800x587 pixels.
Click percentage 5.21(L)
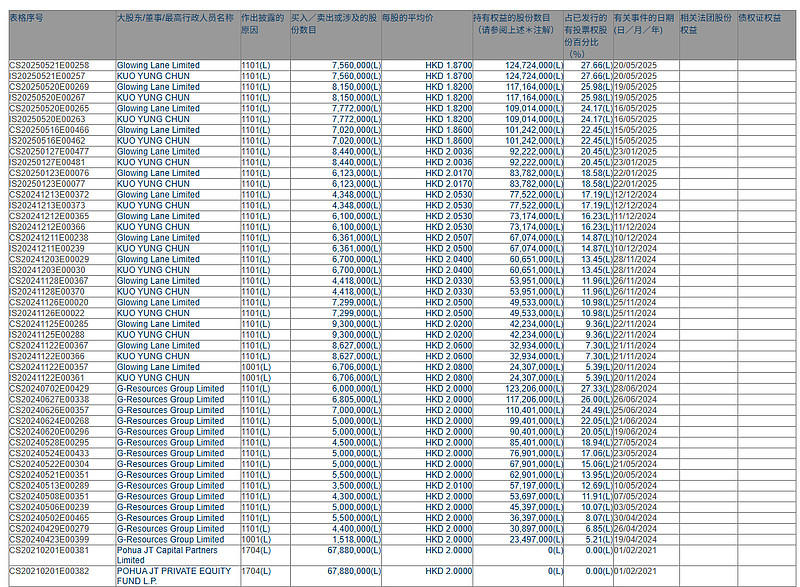(599, 540)
